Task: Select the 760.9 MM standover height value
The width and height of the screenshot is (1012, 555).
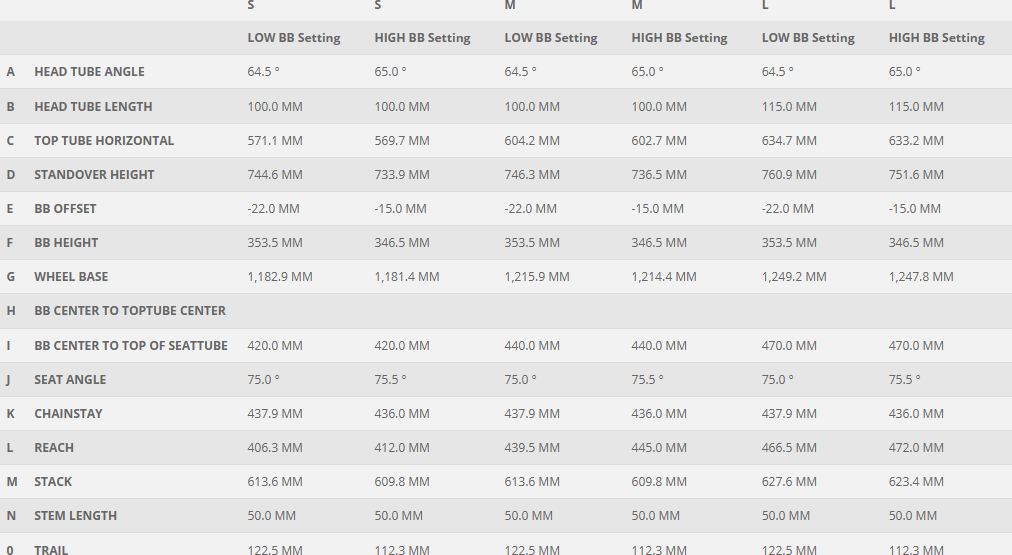Action: [x=789, y=174]
